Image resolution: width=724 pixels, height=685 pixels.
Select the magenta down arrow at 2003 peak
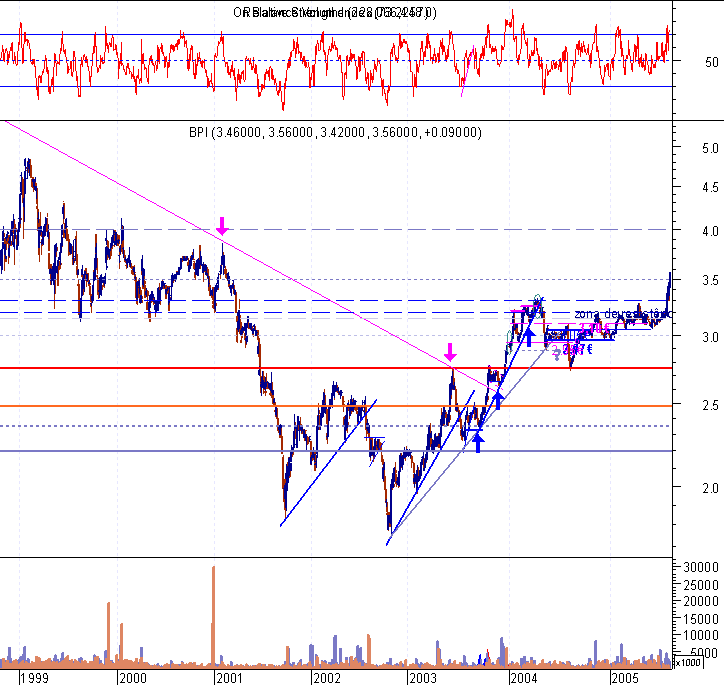click(450, 352)
